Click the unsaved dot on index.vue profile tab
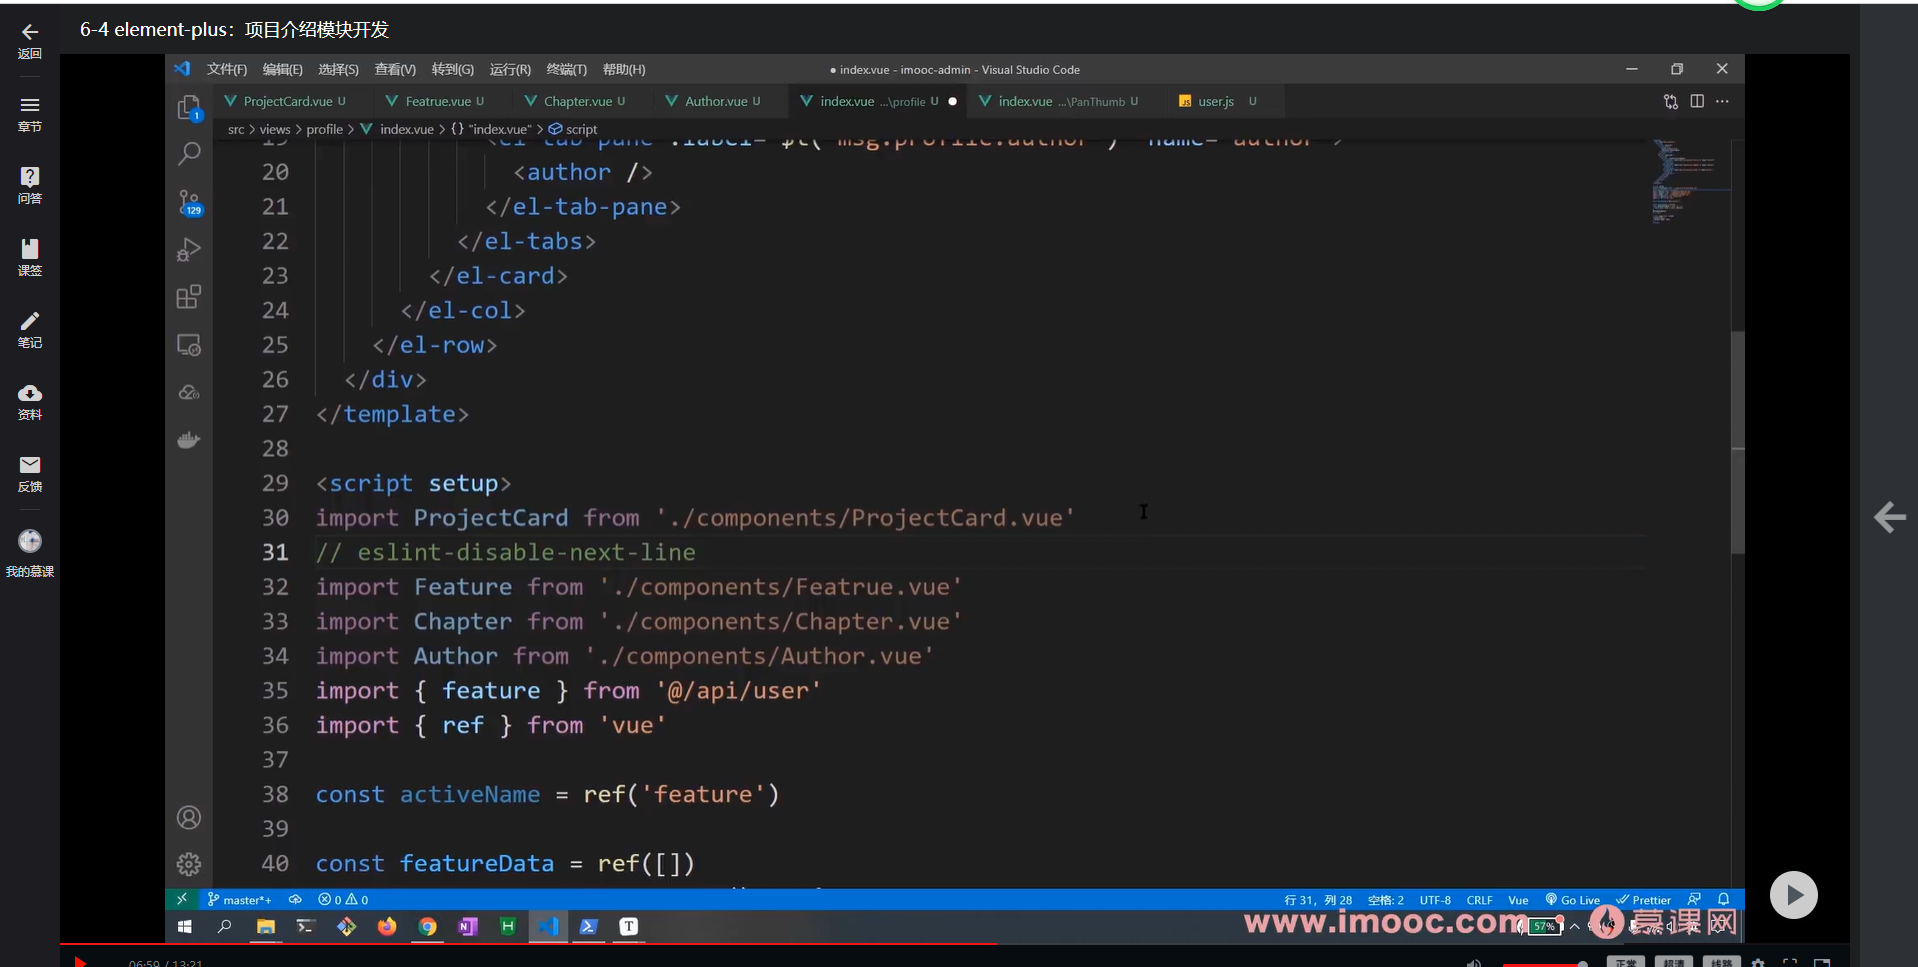The width and height of the screenshot is (1918, 967). point(952,101)
